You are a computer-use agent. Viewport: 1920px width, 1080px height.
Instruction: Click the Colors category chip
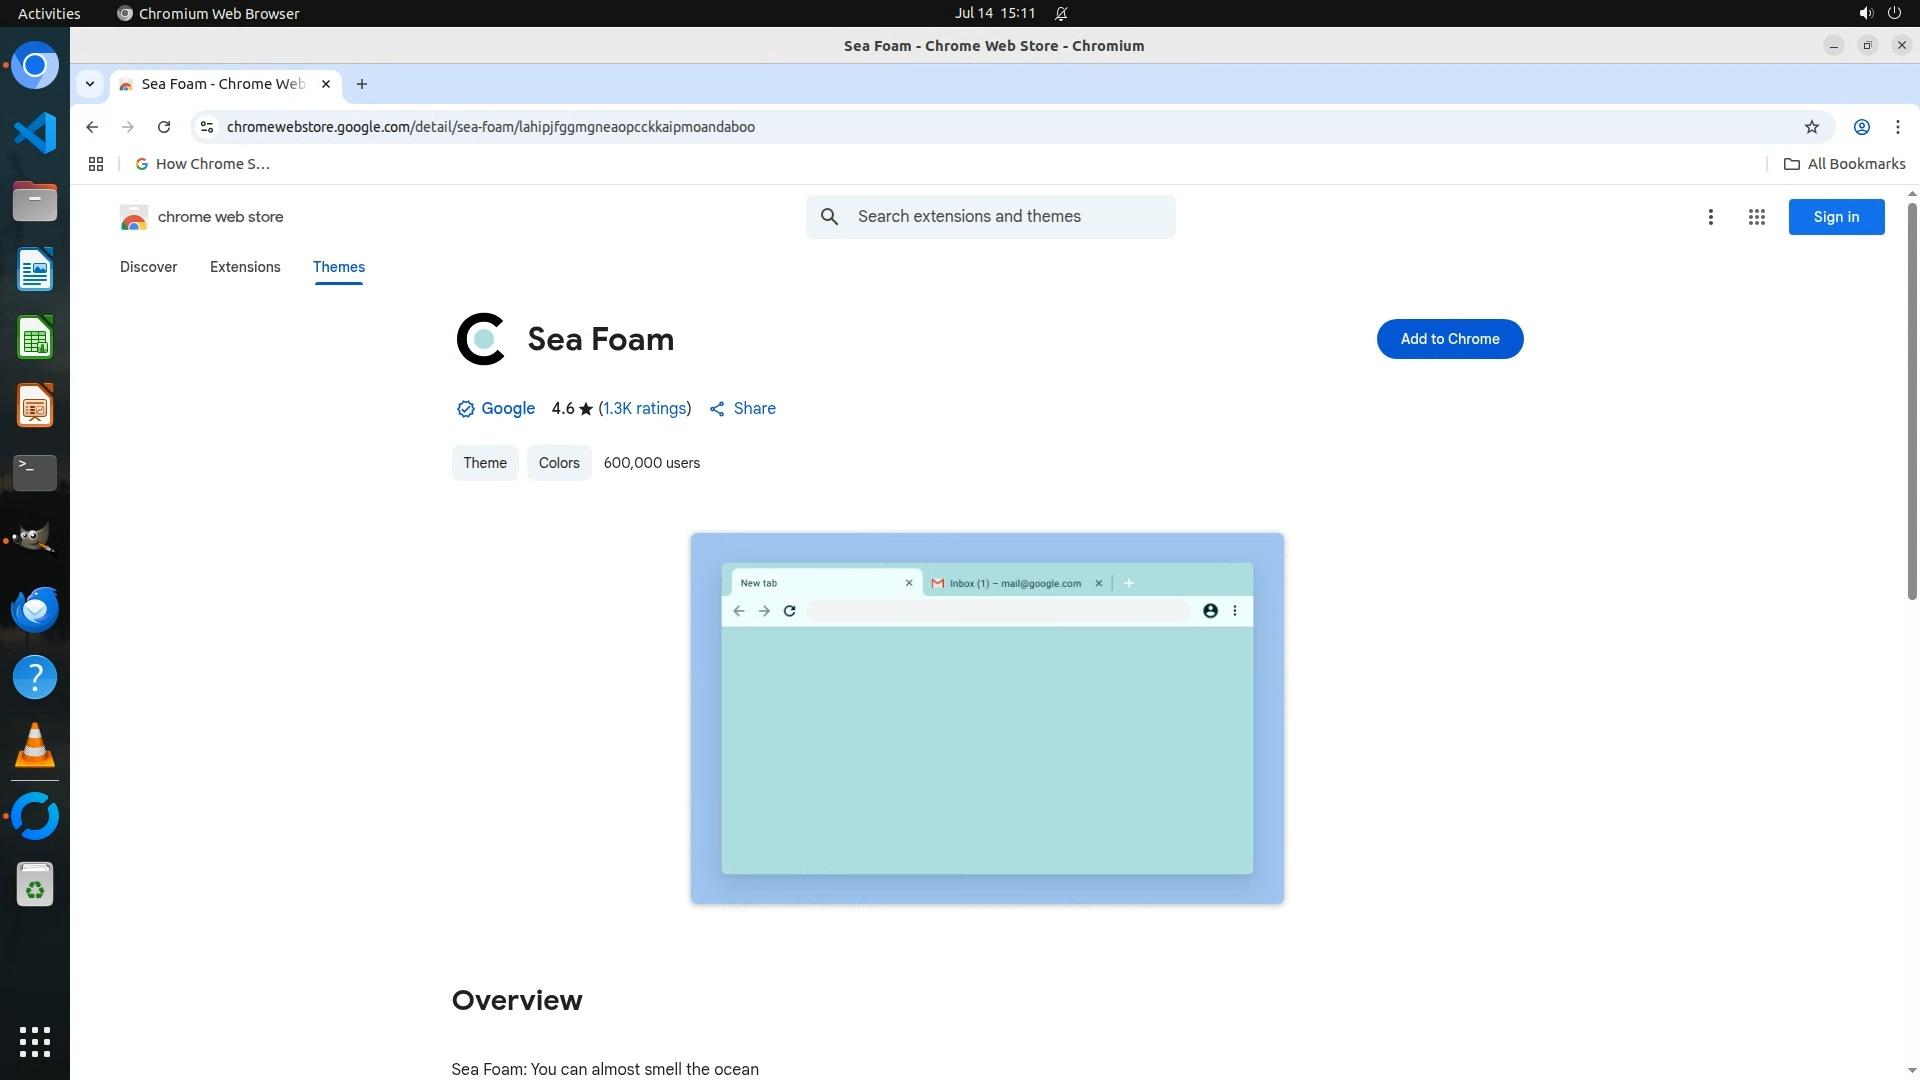coord(559,463)
